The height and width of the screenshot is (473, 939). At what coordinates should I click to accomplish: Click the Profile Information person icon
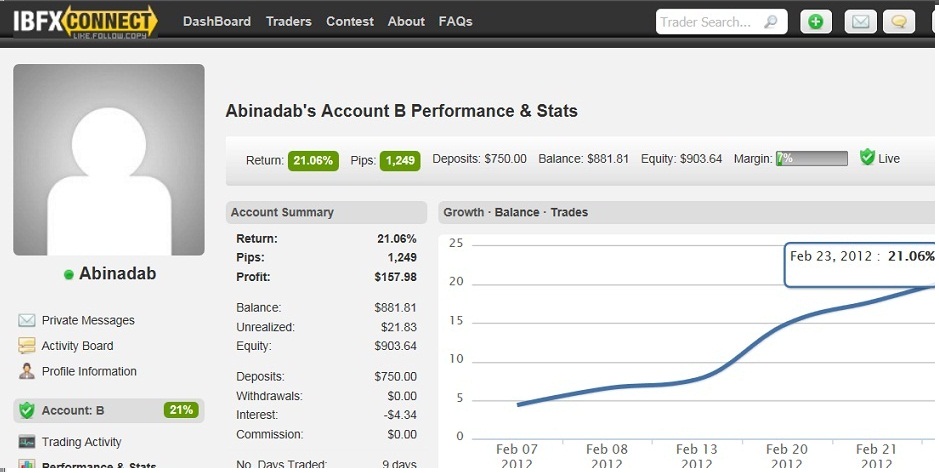click(x=26, y=371)
